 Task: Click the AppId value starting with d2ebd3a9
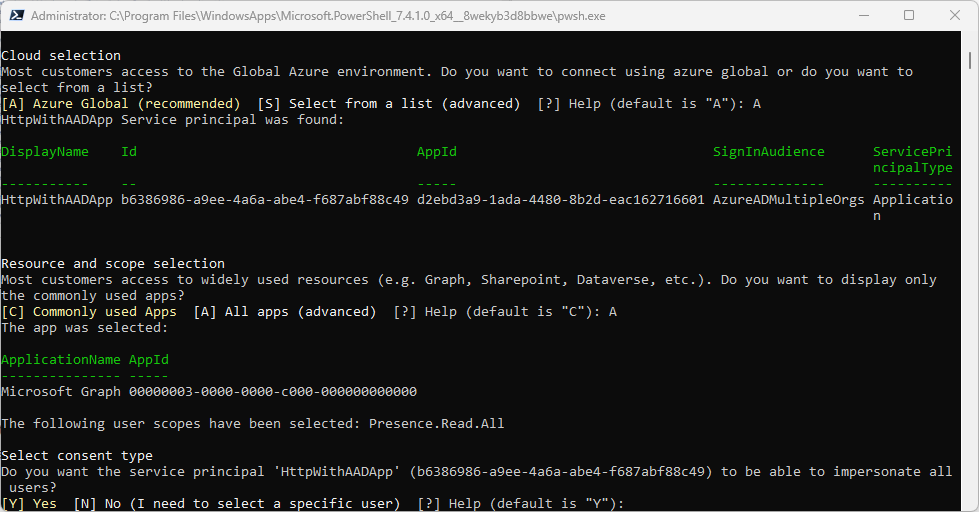(x=561, y=200)
